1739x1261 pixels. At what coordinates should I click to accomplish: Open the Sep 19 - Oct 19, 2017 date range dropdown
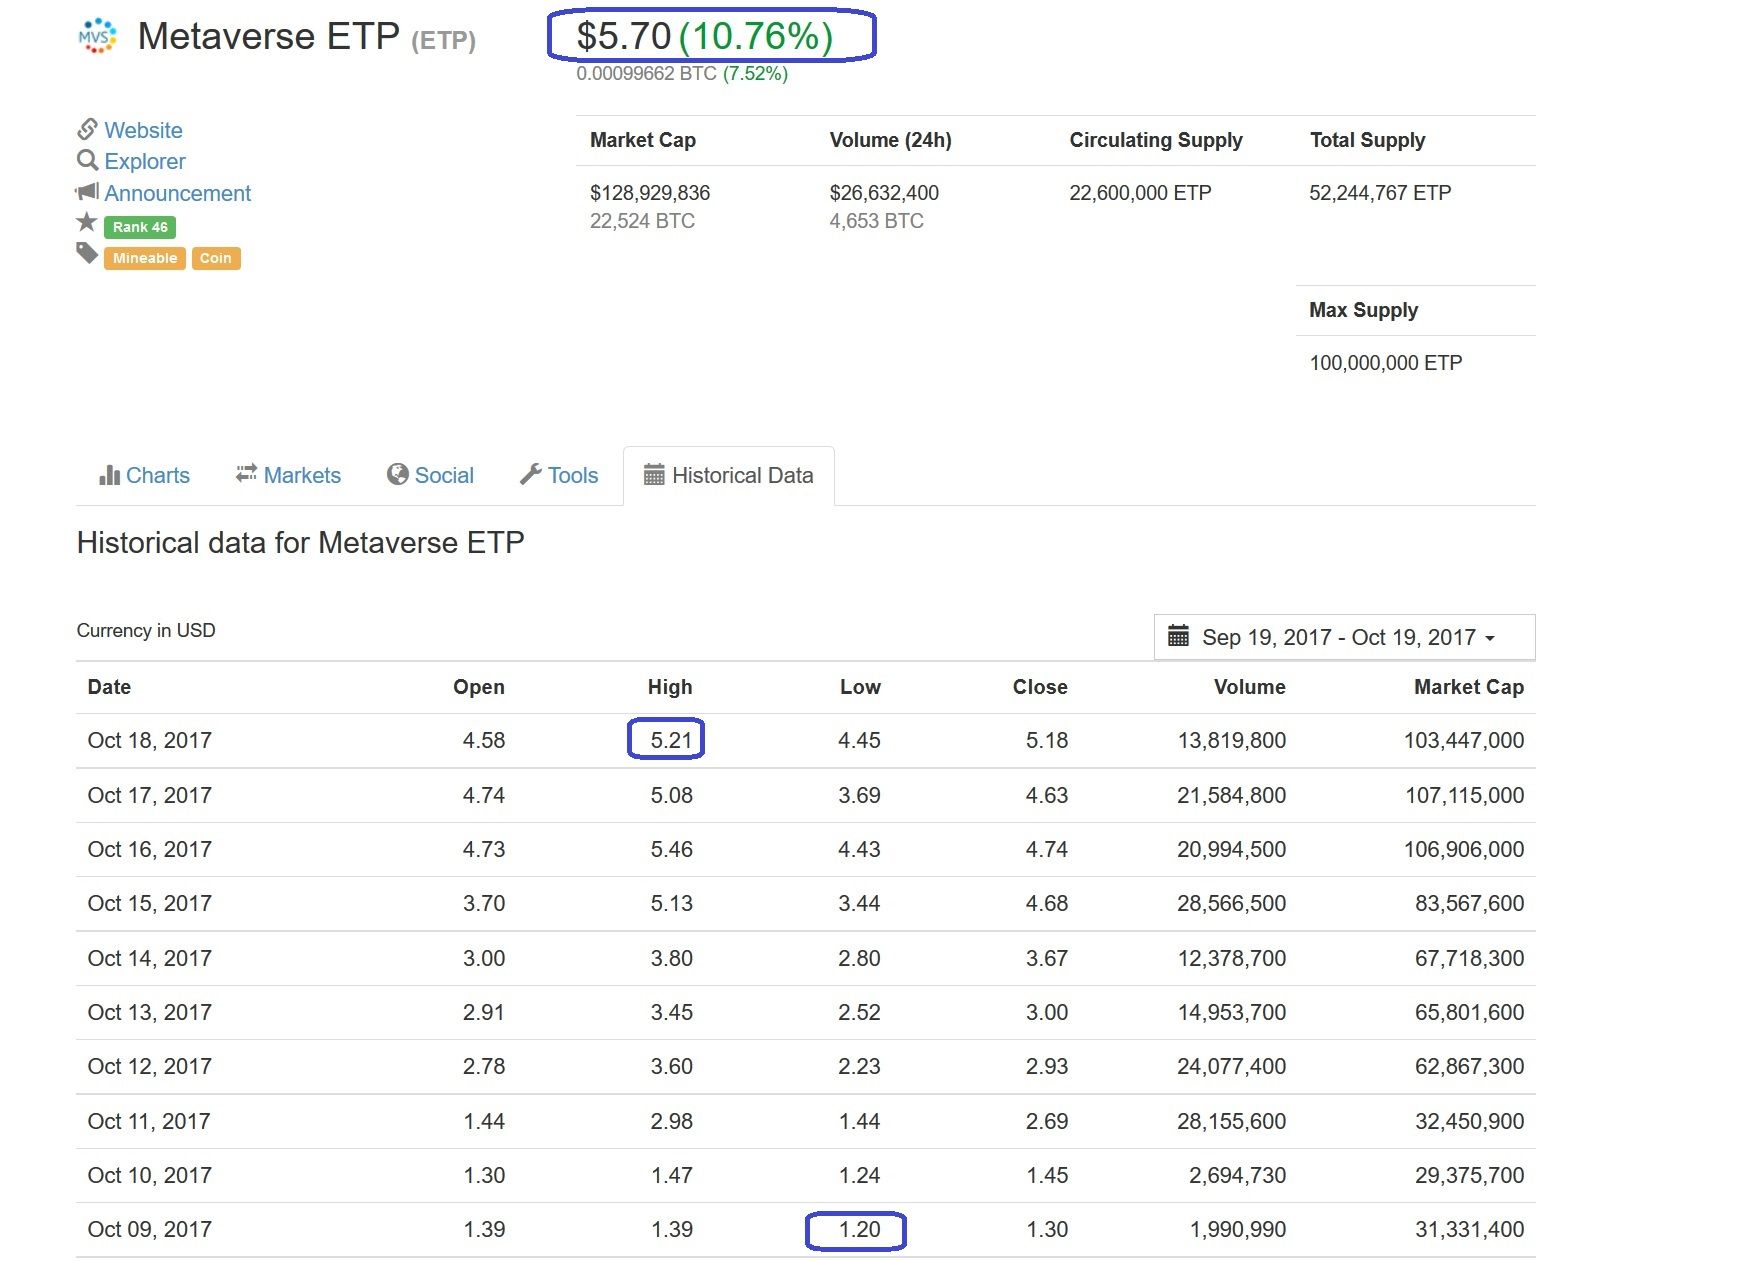(x=1344, y=637)
